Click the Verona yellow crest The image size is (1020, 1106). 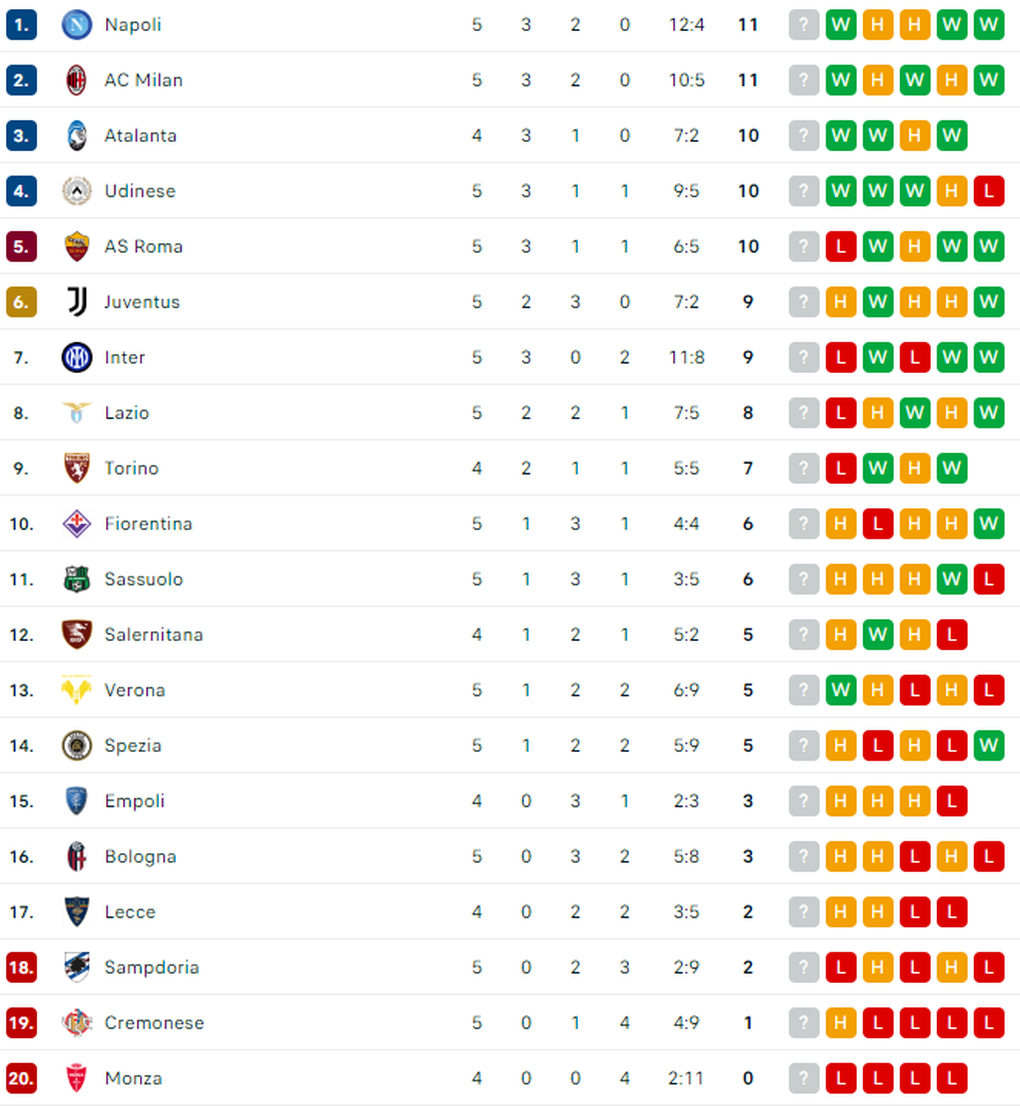pyautogui.click(x=76, y=690)
